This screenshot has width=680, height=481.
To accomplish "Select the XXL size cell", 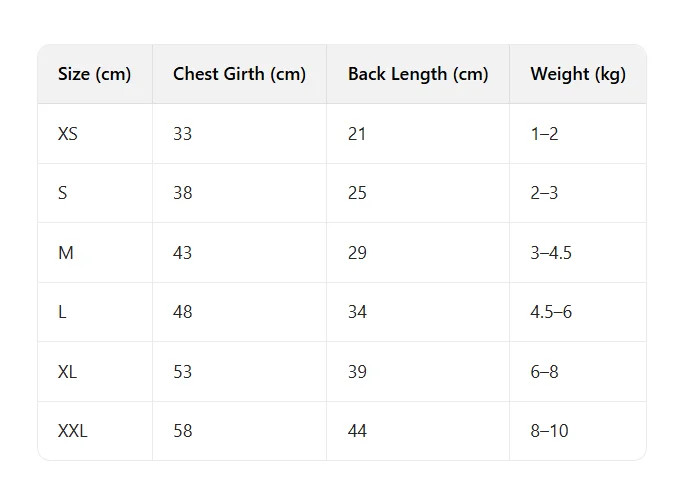I will point(73,431).
